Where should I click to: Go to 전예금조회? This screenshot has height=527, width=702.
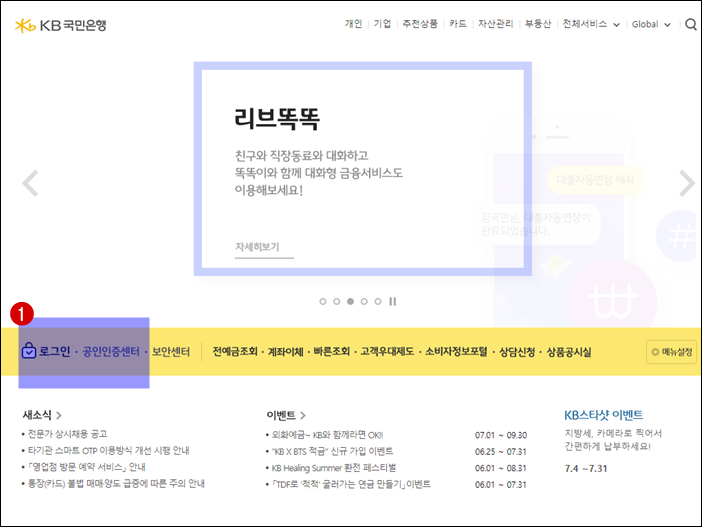click(235, 351)
